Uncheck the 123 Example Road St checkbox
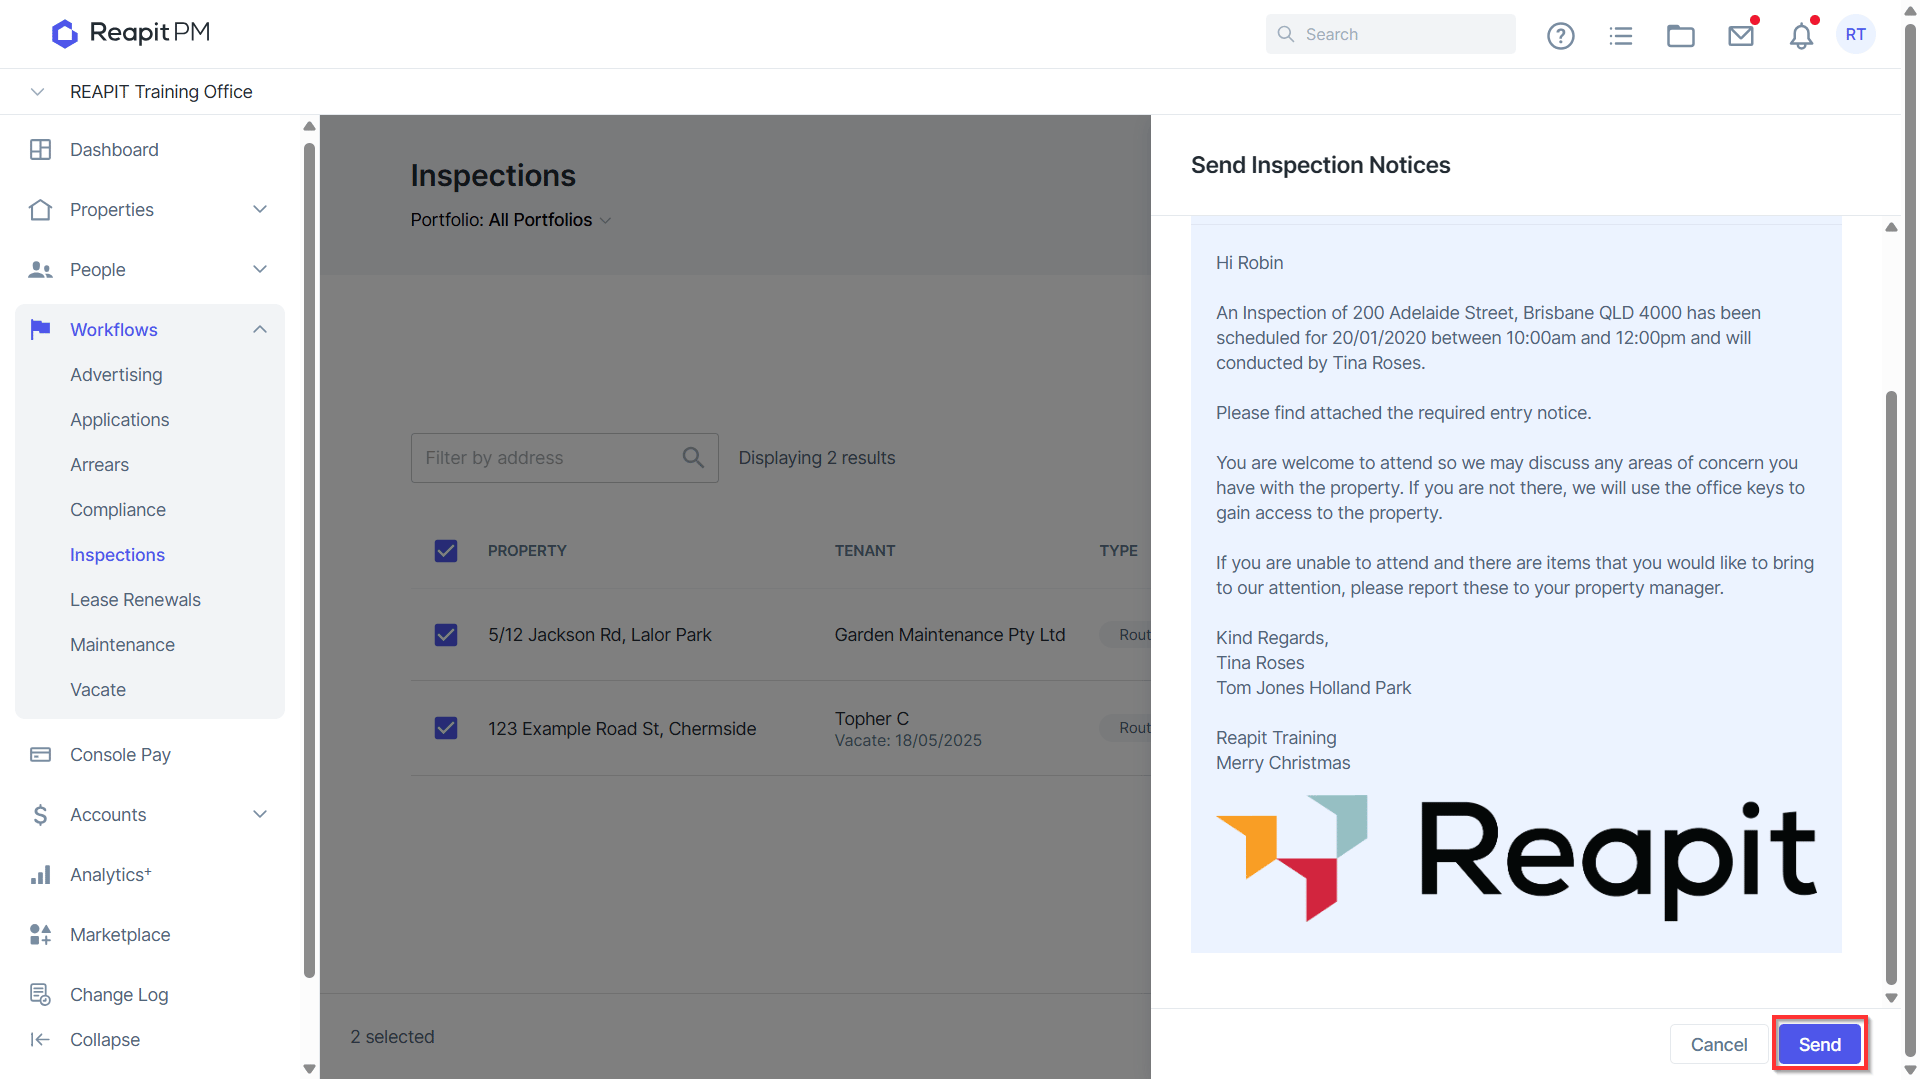 (x=446, y=728)
